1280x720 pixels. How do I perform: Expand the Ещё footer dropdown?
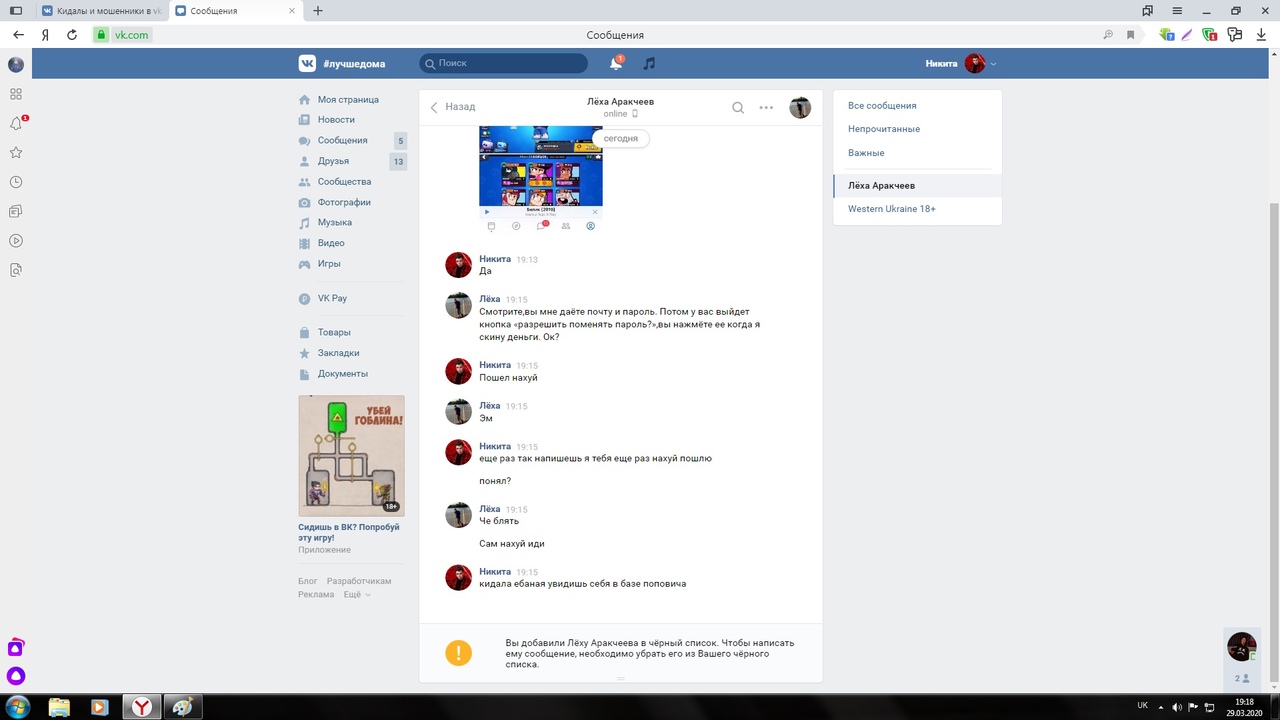356,594
